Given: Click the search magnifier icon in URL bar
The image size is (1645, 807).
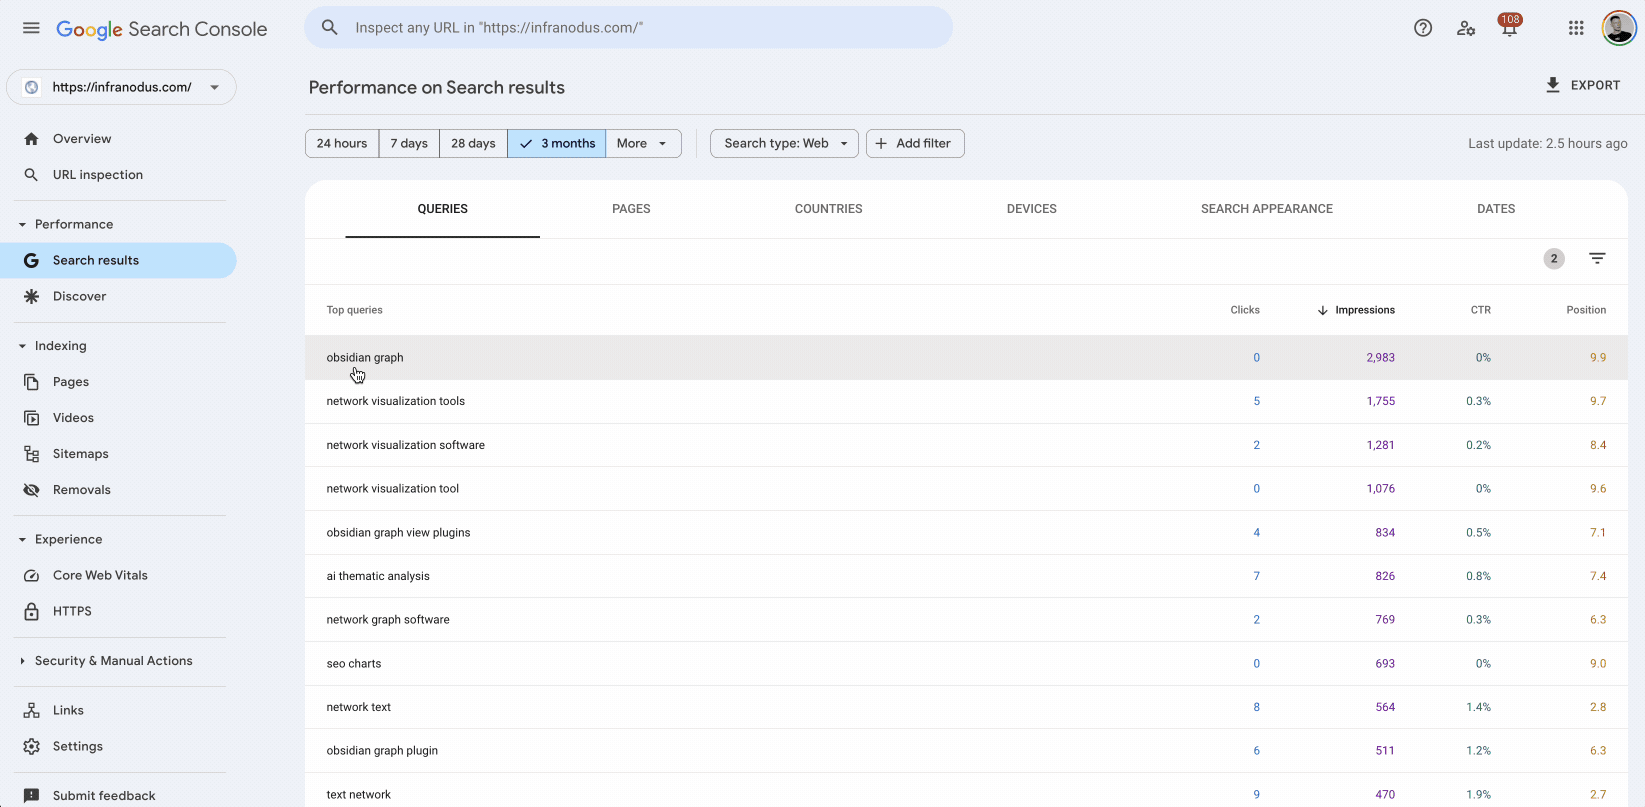Looking at the screenshot, I should [x=329, y=27].
